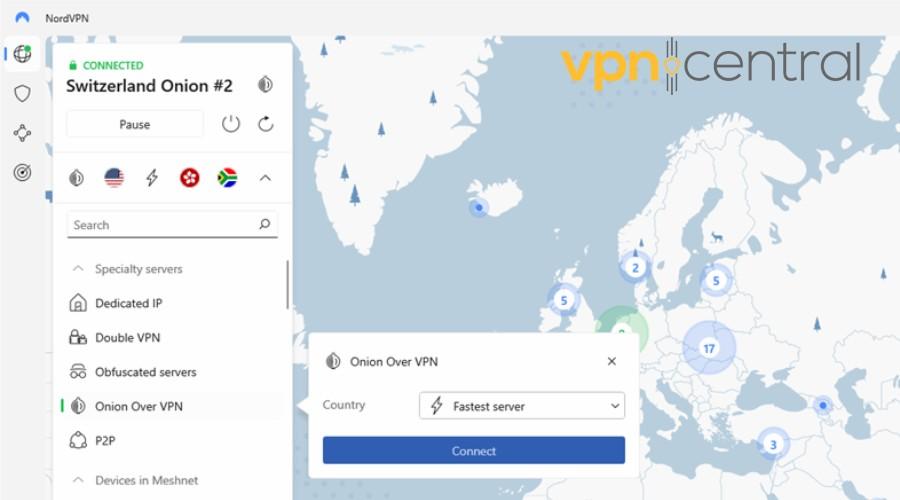Viewport: 900px width, 500px height.
Task: Click the lightning quick connect icon
Action: [x=152, y=178]
